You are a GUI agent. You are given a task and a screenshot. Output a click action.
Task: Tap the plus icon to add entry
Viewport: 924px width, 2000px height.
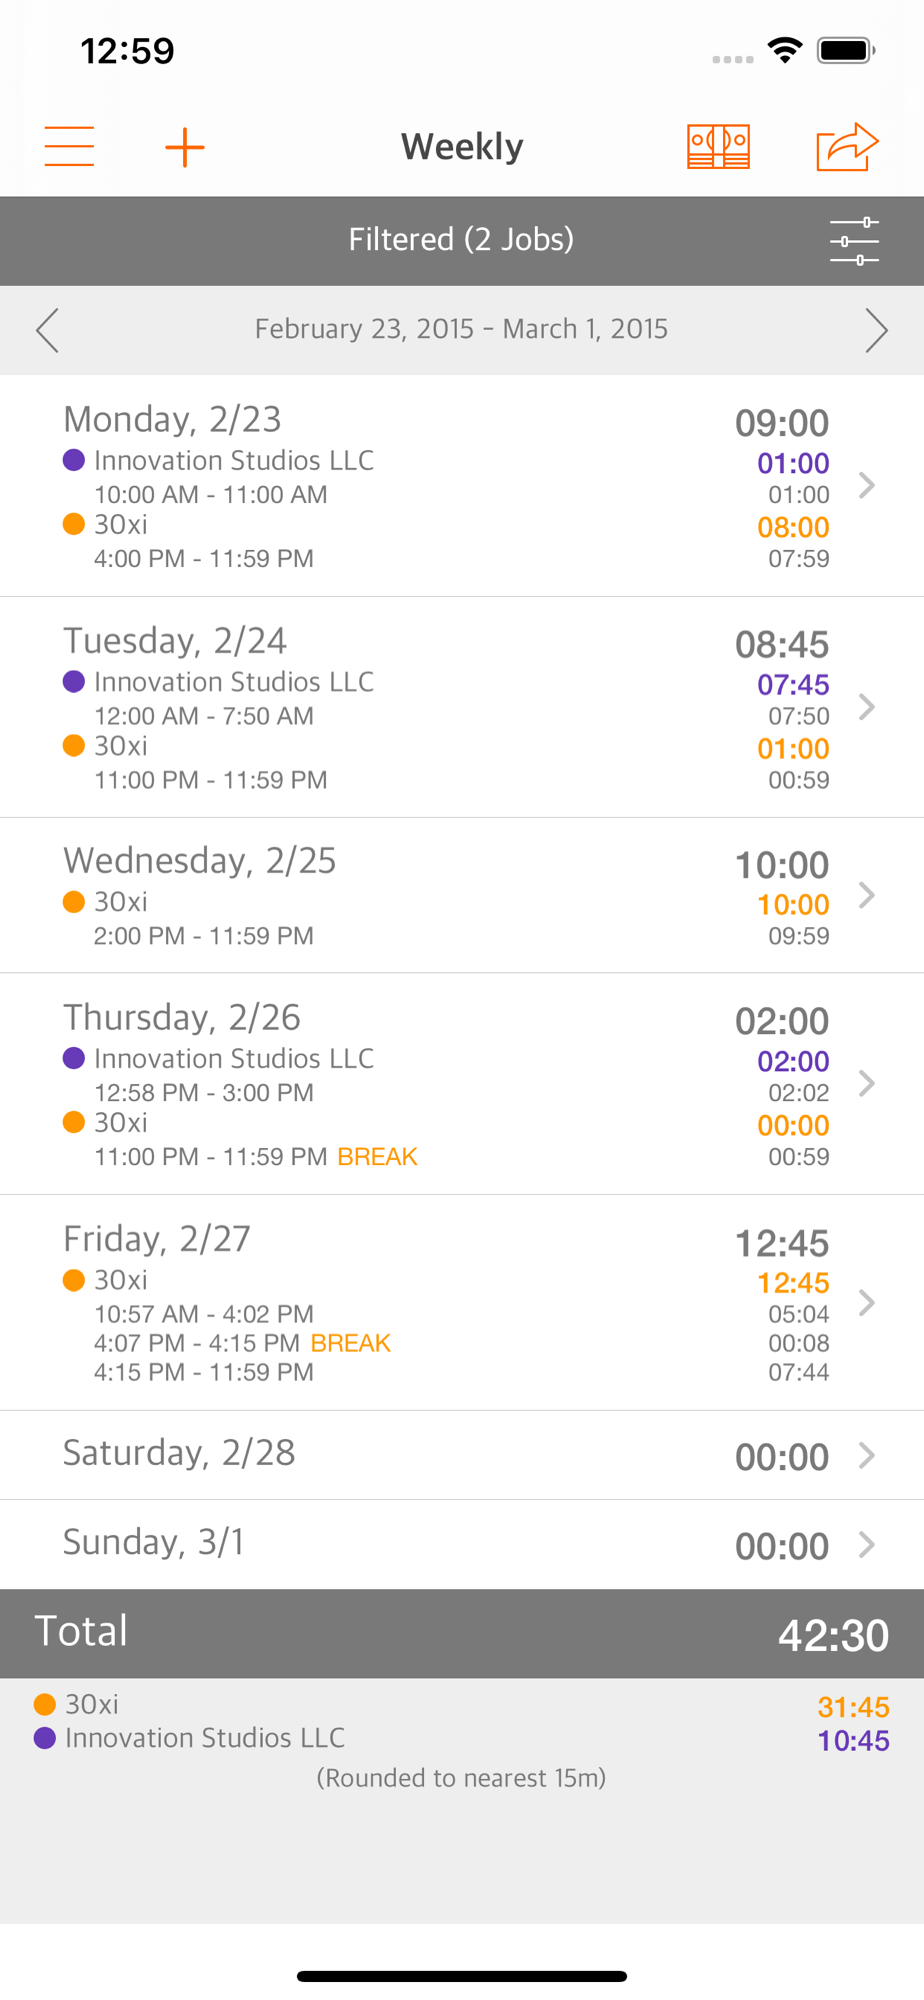pos(185,147)
